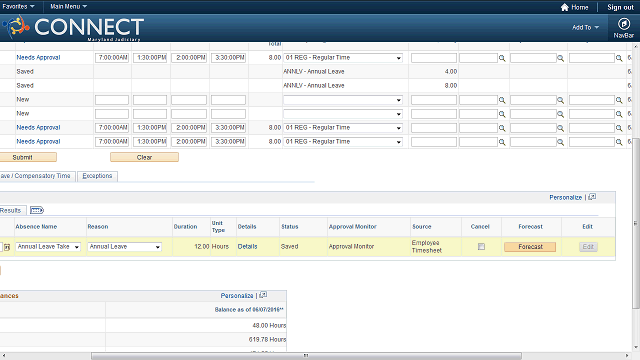Click the 619.78 Hours balance value
Viewport: 640px width, 360px height.
click(x=267, y=339)
